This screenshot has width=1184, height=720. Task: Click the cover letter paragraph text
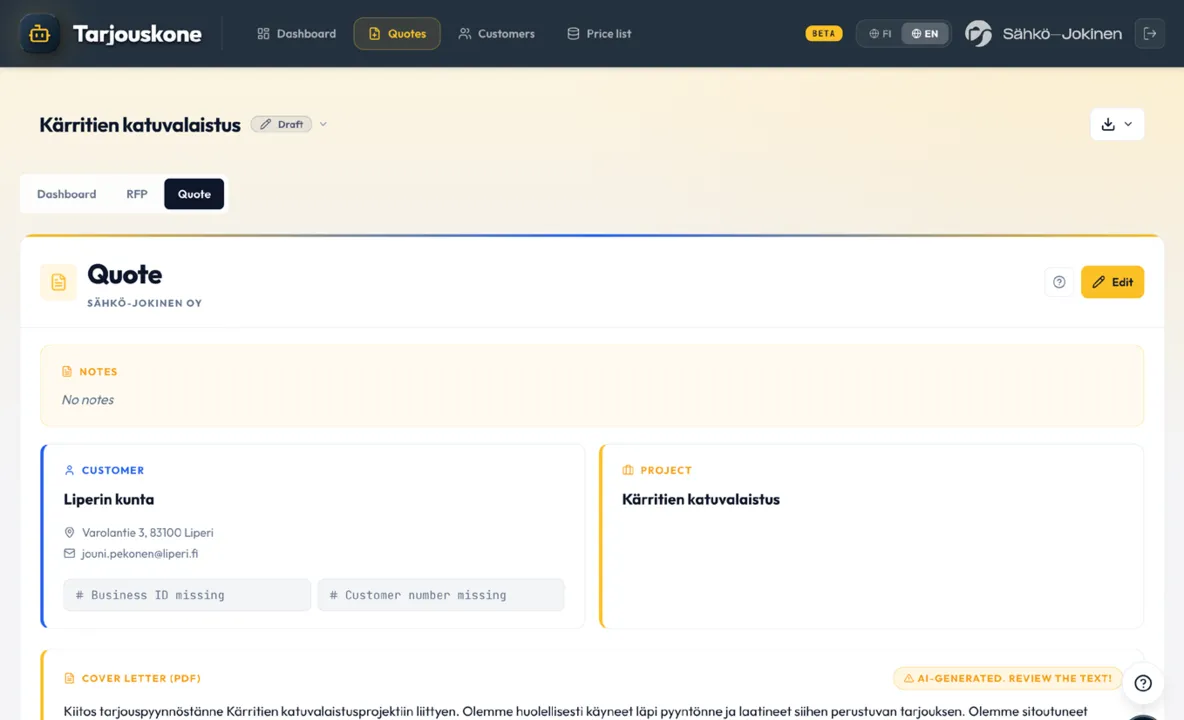click(x=575, y=712)
